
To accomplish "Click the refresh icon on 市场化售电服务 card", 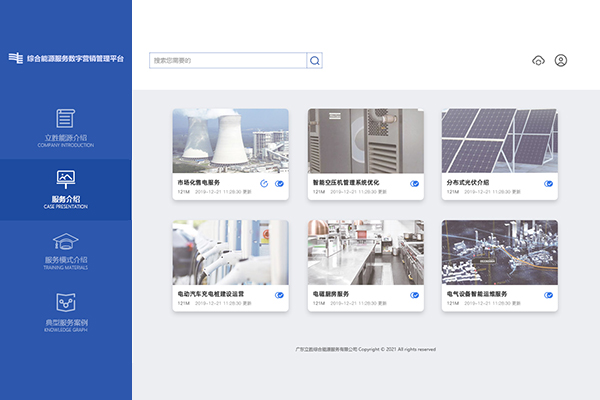I will point(264,183).
